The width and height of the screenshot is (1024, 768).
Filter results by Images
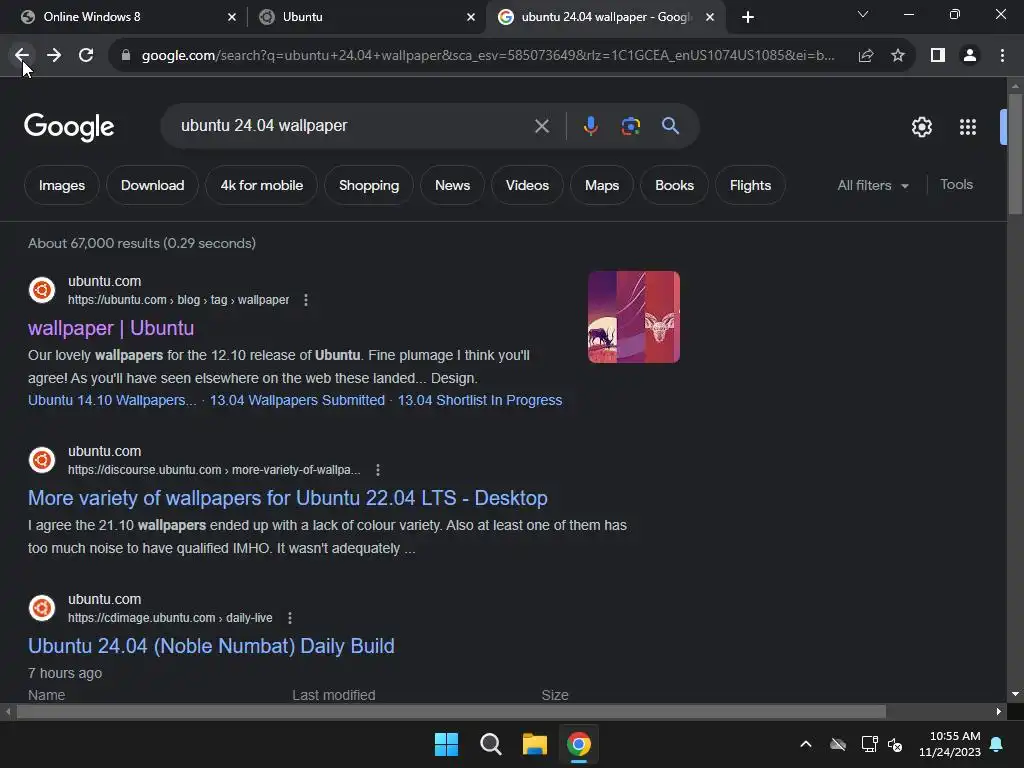pyautogui.click(x=62, y=185)
